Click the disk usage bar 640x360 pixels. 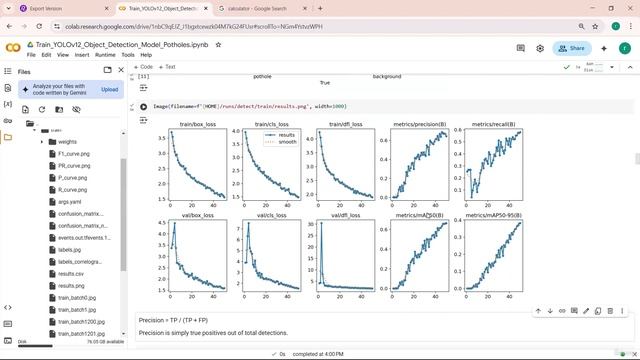35,346
